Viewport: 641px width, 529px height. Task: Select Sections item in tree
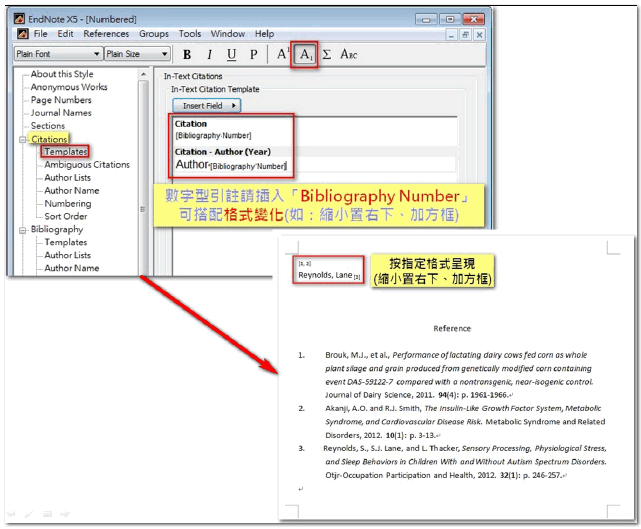48,126
